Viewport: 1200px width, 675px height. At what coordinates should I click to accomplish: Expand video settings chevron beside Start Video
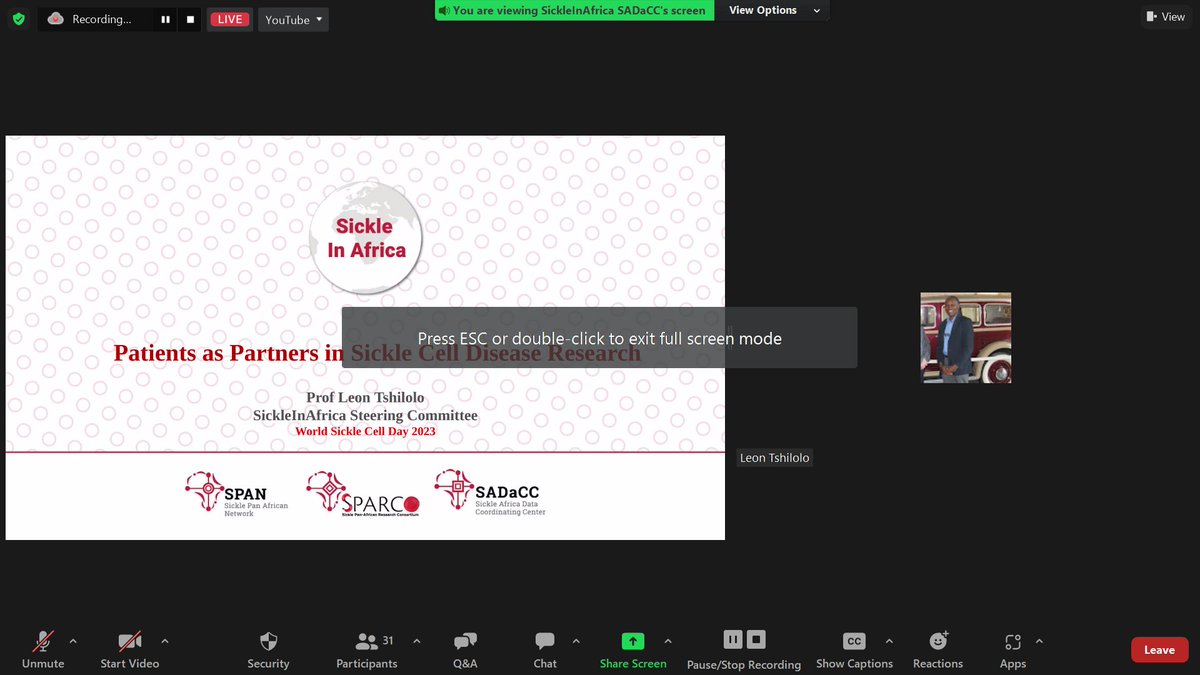pos(165,641)
